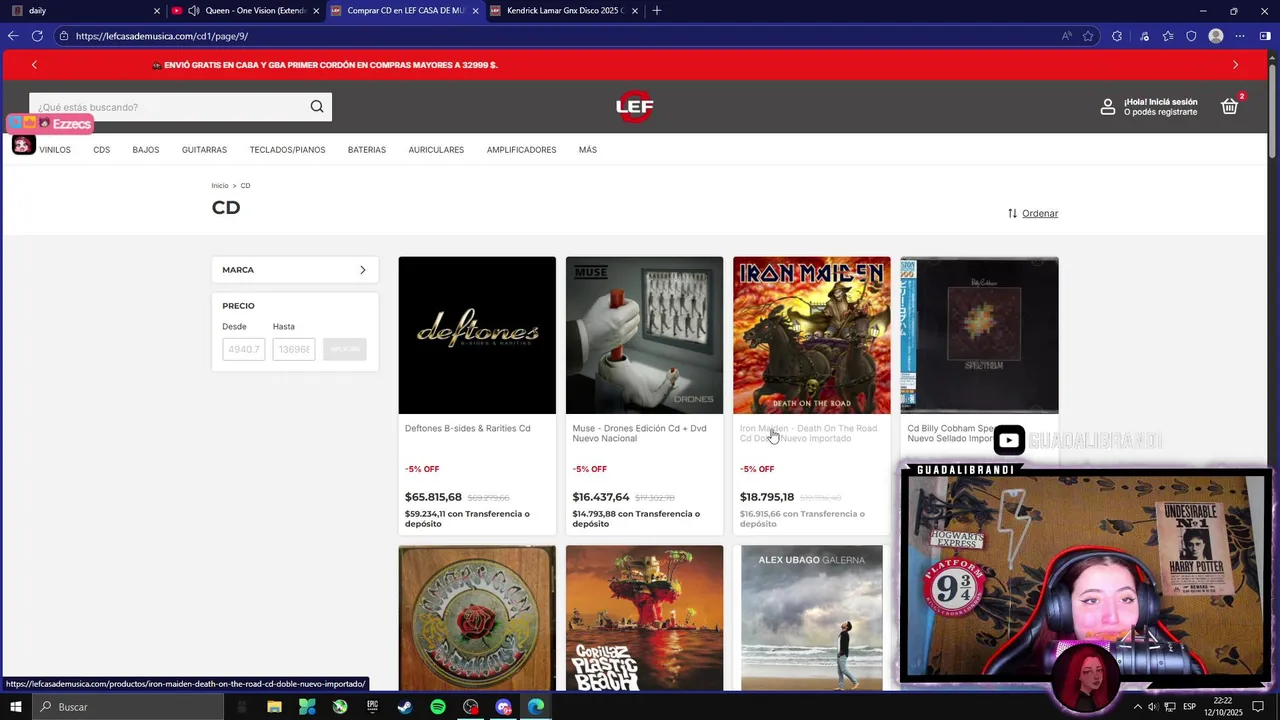Screen dimensions: 1280x720
Task: Toggle the Edge sidebar icon
Action: coord(1265,36)
